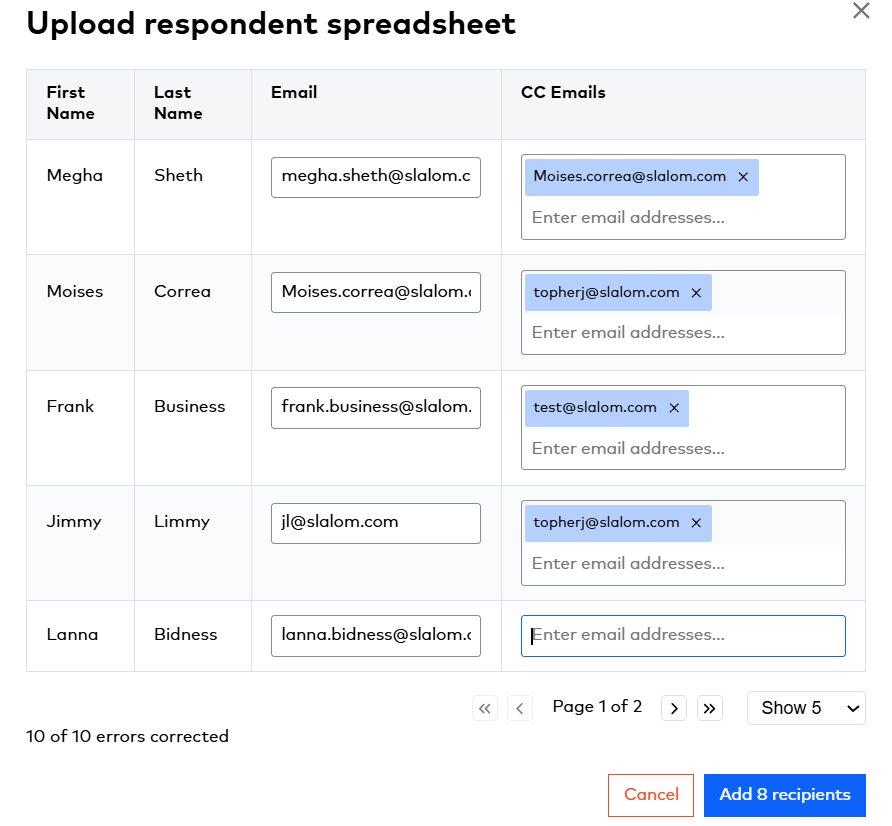This screenshot has height=826, width=892.
Task: Edit Lanna Bidness's email field
Action: click(x=375, y=635)
